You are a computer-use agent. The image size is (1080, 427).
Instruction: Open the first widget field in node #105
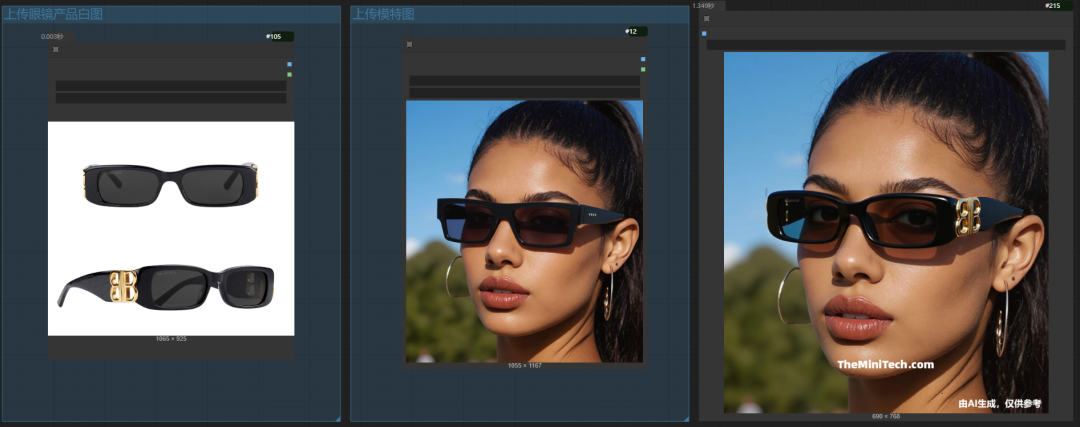[171, 86]
